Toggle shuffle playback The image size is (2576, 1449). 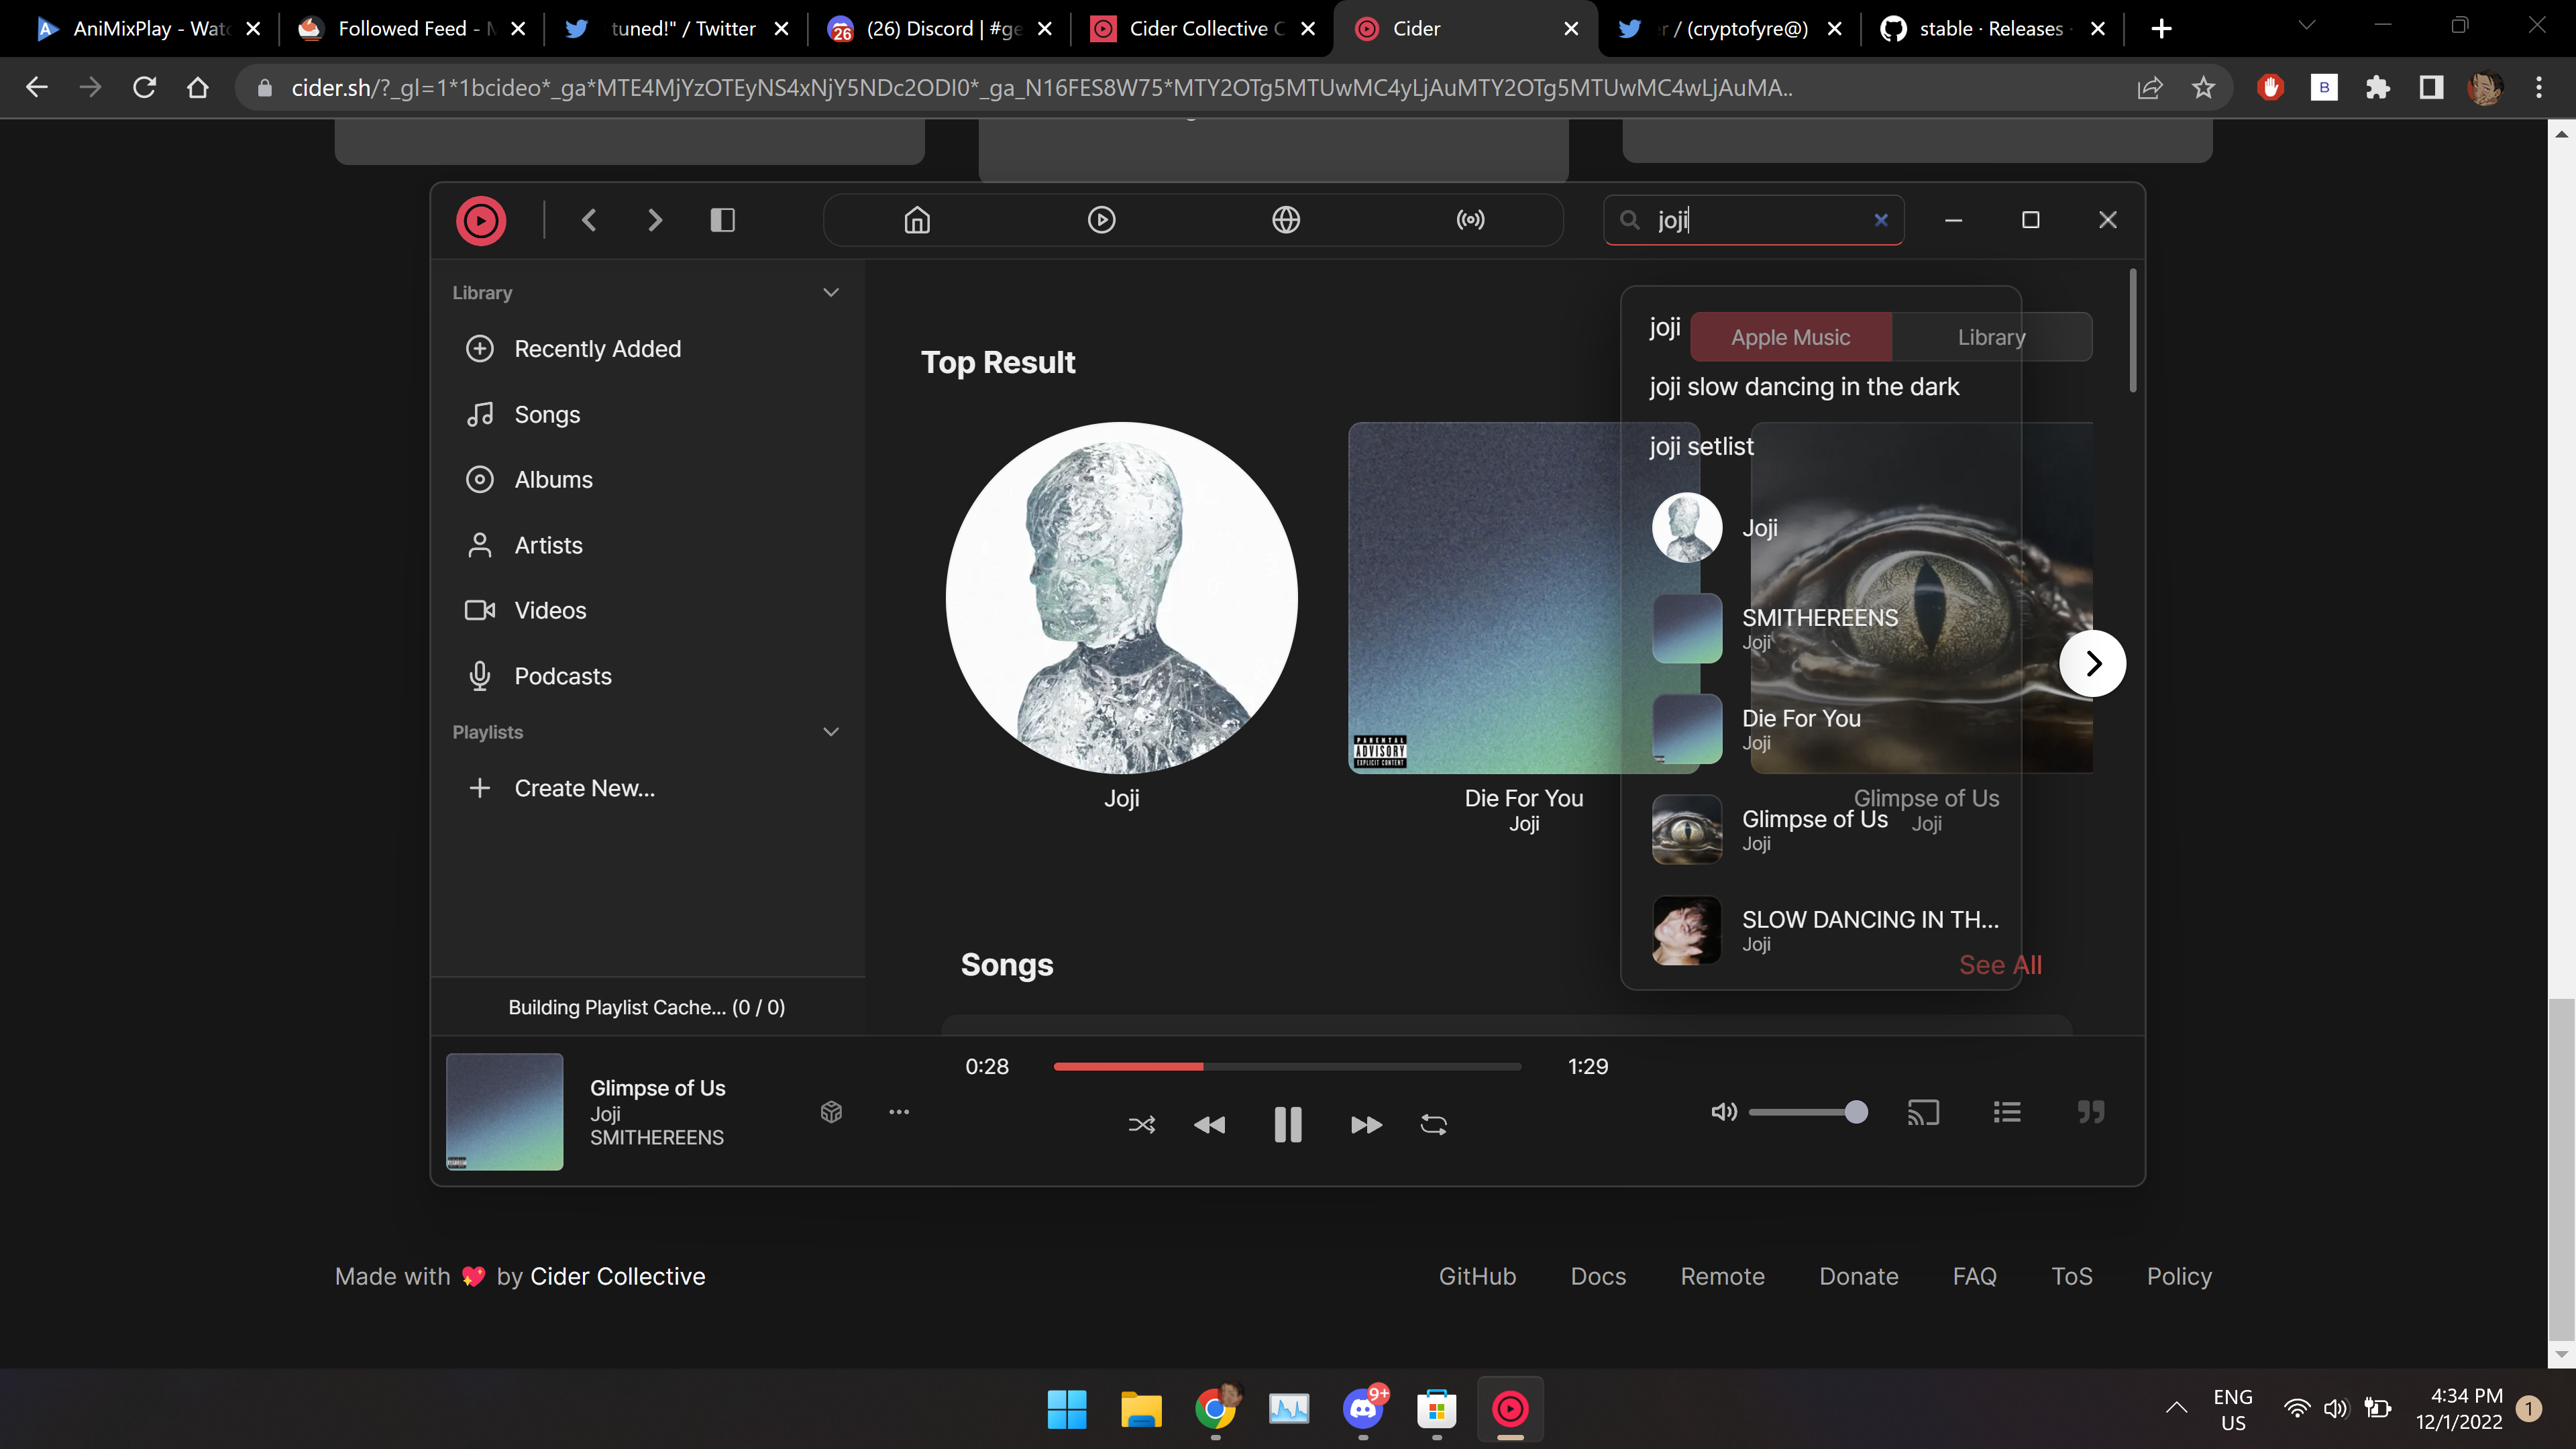[1141, 1125]
